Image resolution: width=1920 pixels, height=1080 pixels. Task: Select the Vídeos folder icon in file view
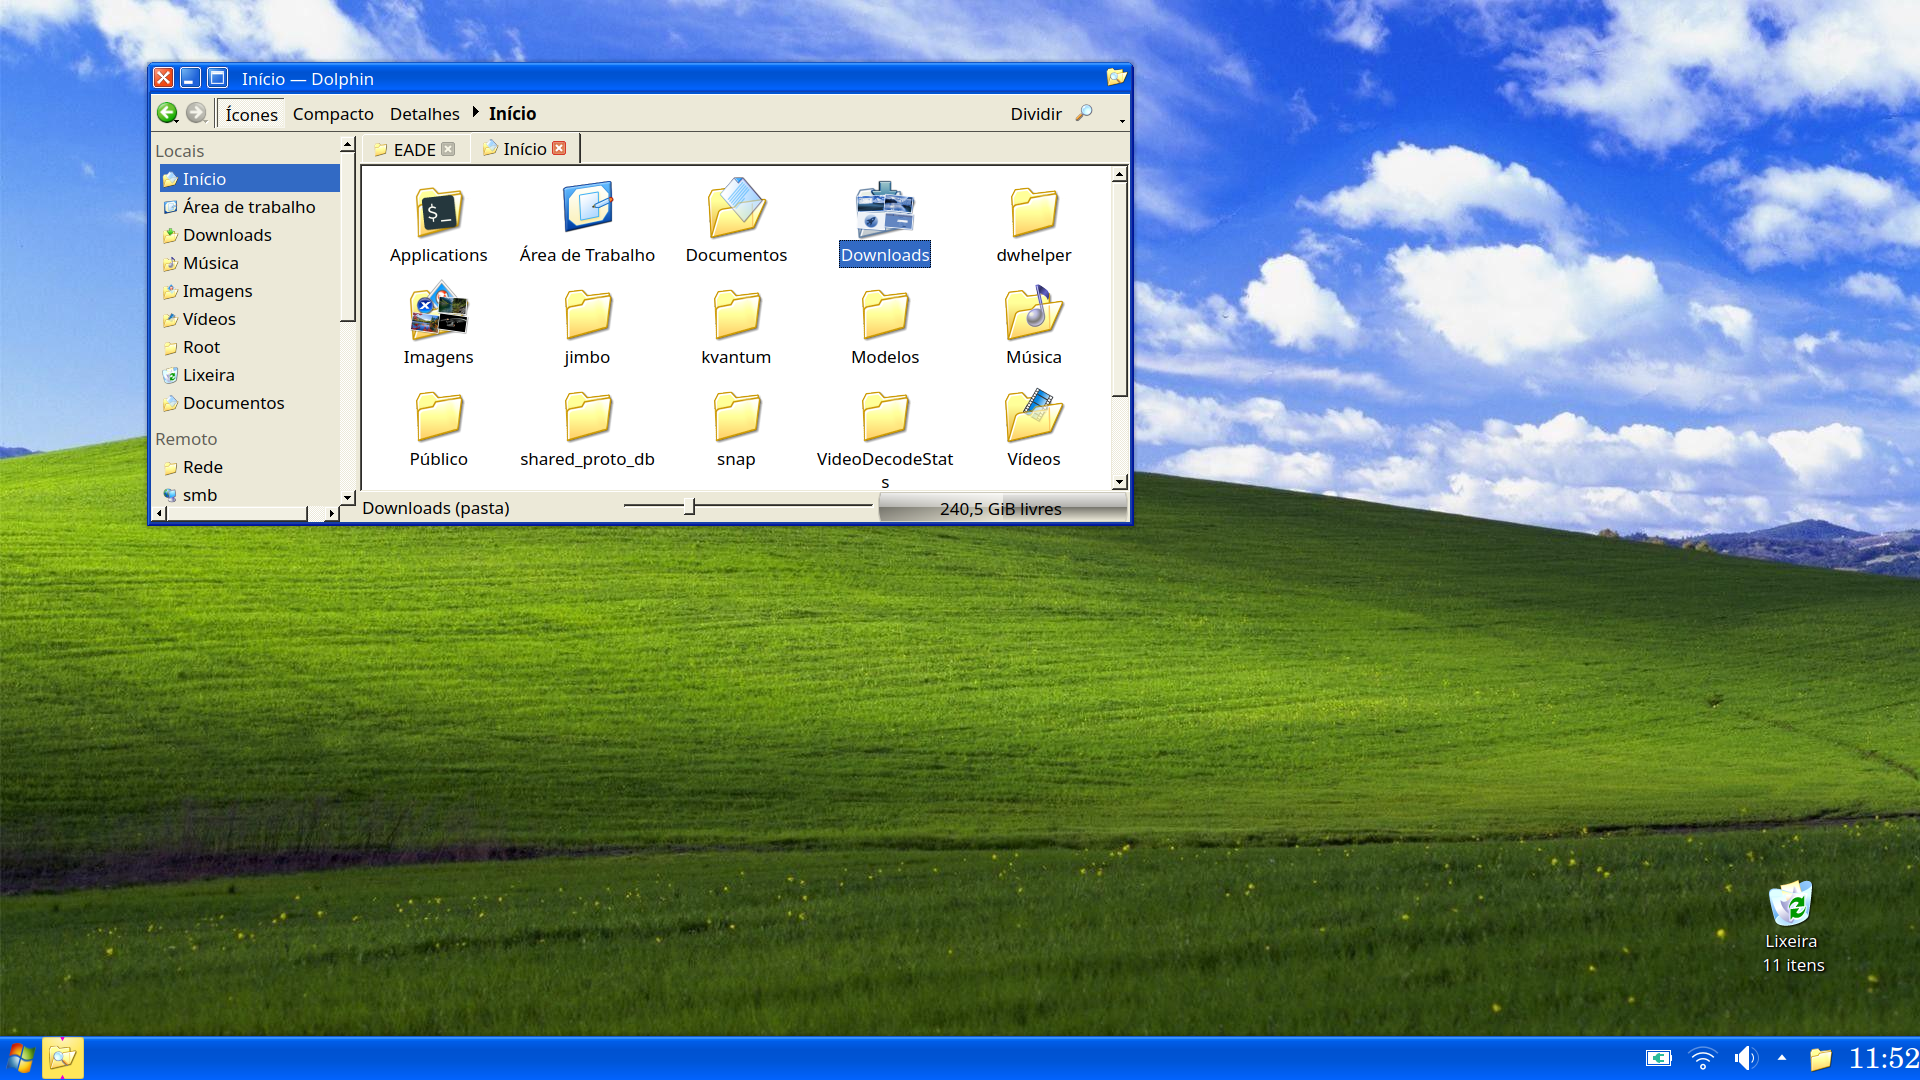tap(1034, 416)
